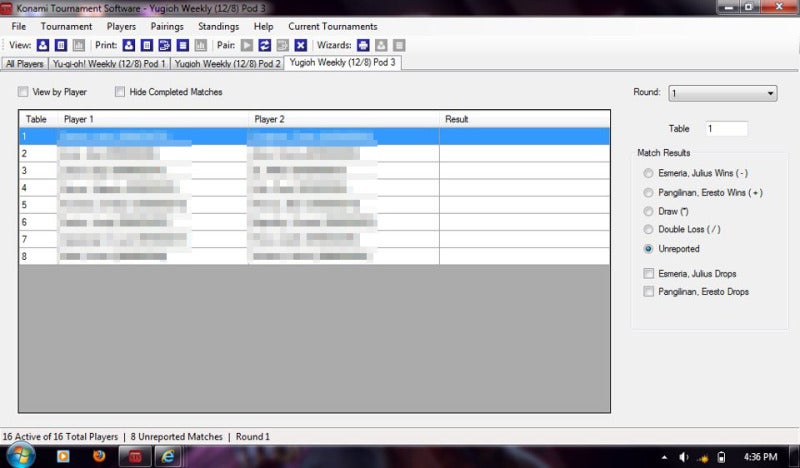The image size is (800, 468).
Task: Select table row 4 in pairings list
Action: point(314,188)
